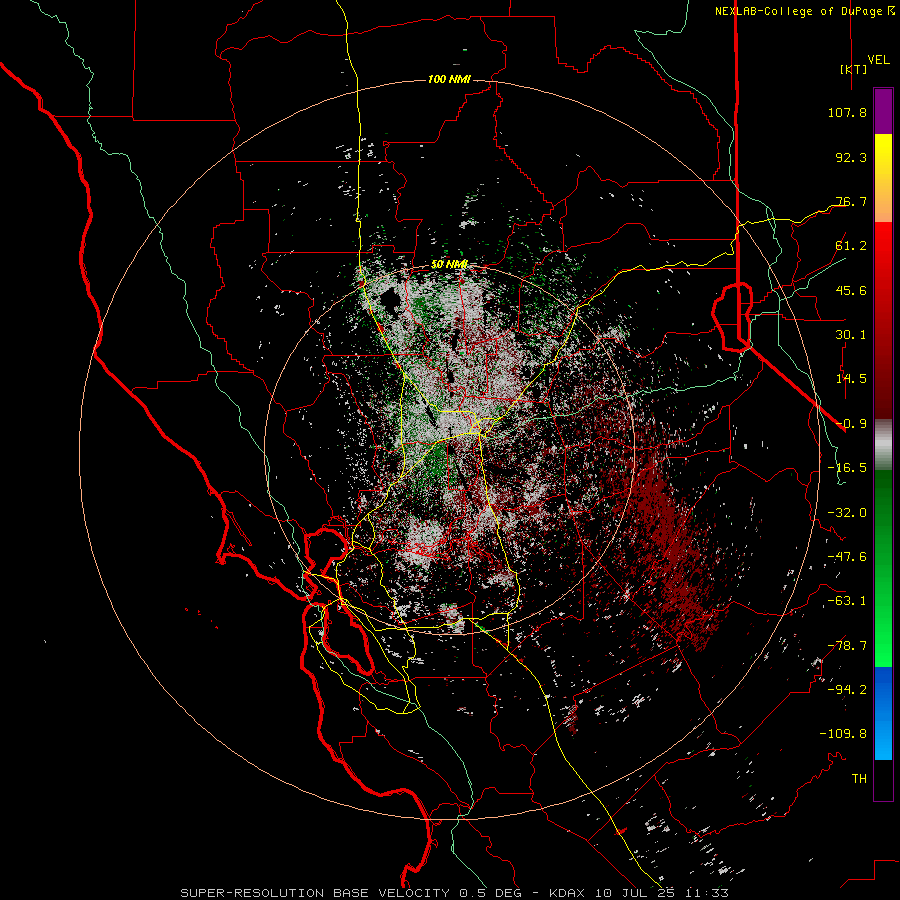Click the purple segment of the color bar
The height and width of the screenshot is (900, 900).
point(883,111)
